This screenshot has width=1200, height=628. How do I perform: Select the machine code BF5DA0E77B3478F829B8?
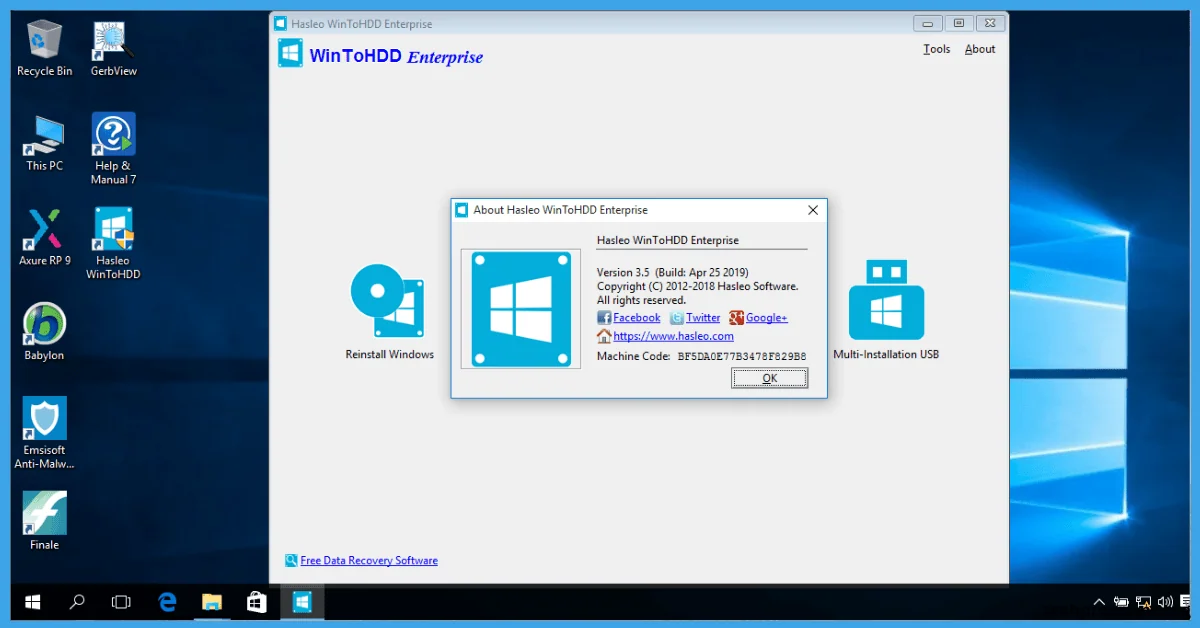pyautogui.click(x=742, y=356)
